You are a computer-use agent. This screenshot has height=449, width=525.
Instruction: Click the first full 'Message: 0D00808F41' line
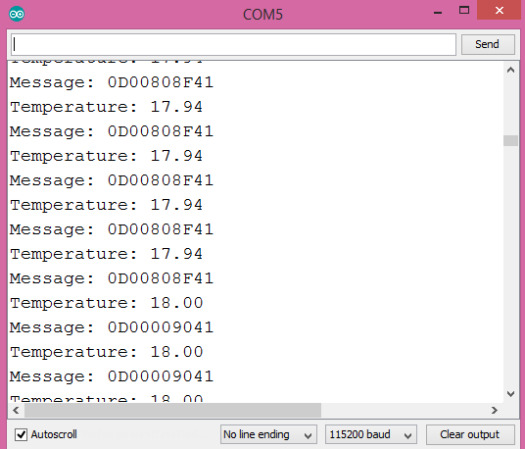(111, 82)
